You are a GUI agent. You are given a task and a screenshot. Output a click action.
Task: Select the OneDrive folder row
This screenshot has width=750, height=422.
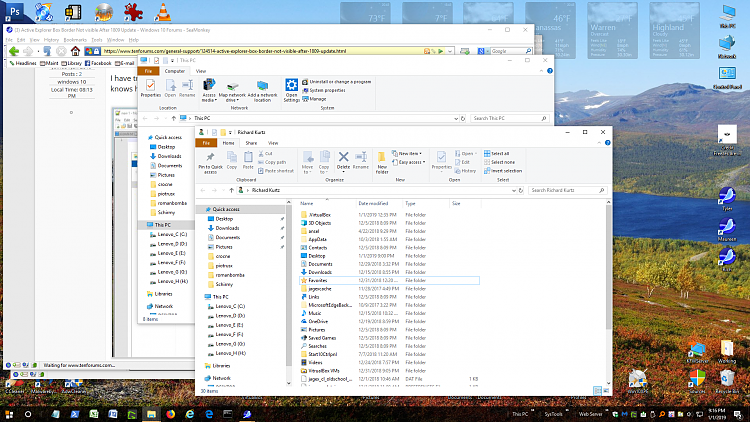[x=389, y=322]
